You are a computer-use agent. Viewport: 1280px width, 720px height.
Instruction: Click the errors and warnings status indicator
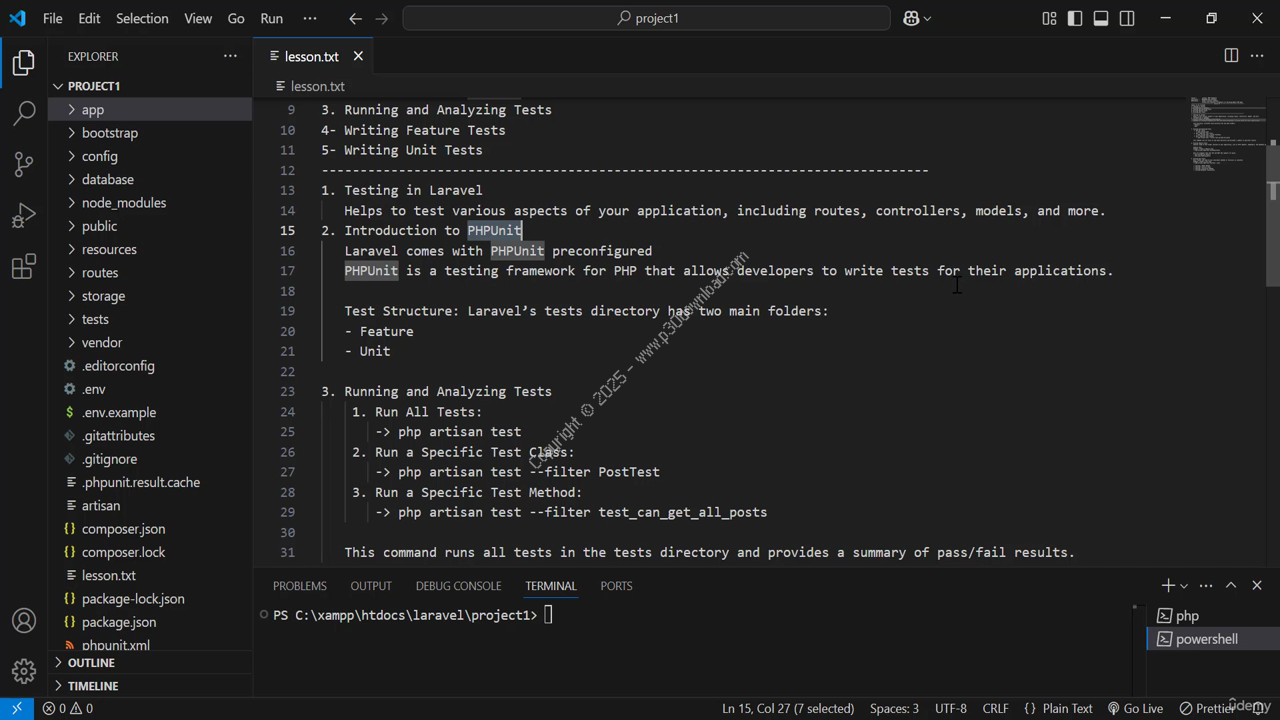click(x=68, y=708)
